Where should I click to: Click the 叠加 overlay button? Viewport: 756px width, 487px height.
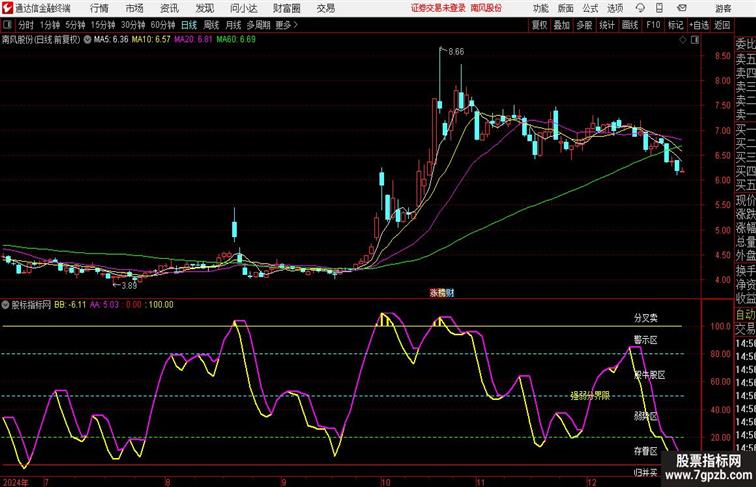pyautogui.click(x=562, y=25)
